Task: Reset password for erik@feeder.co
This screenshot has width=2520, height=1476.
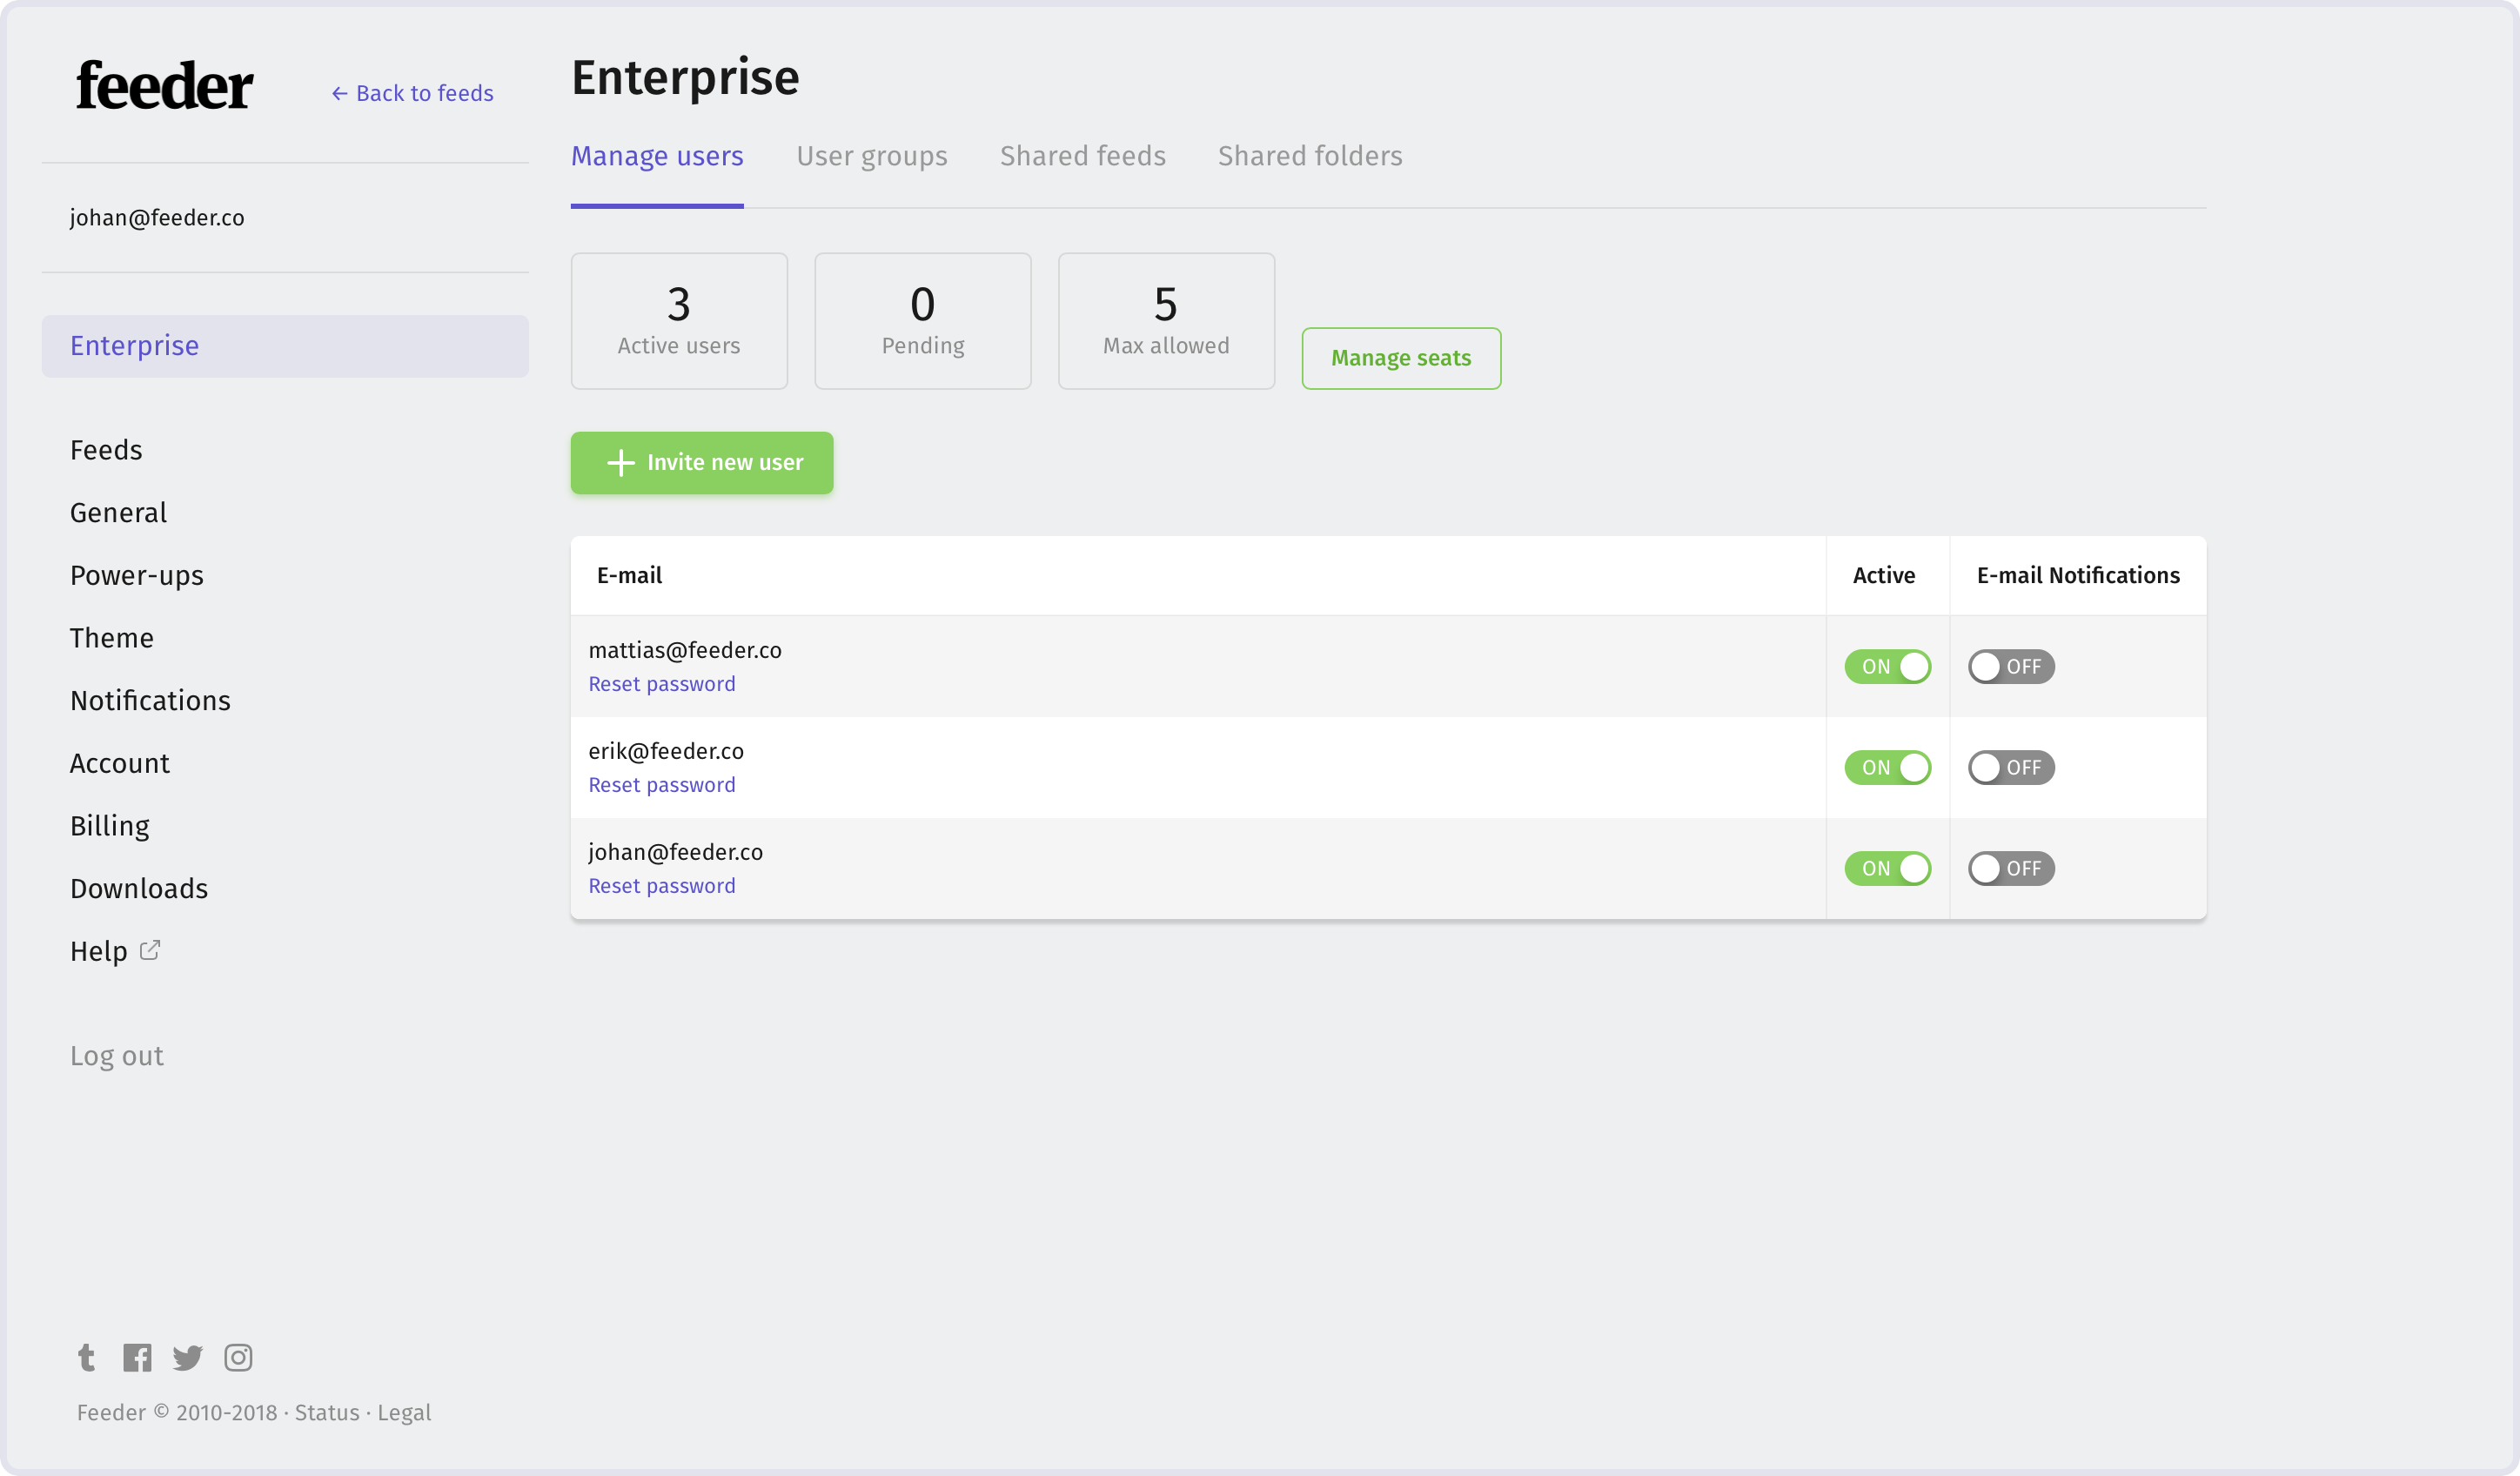Action: point(662,785)
